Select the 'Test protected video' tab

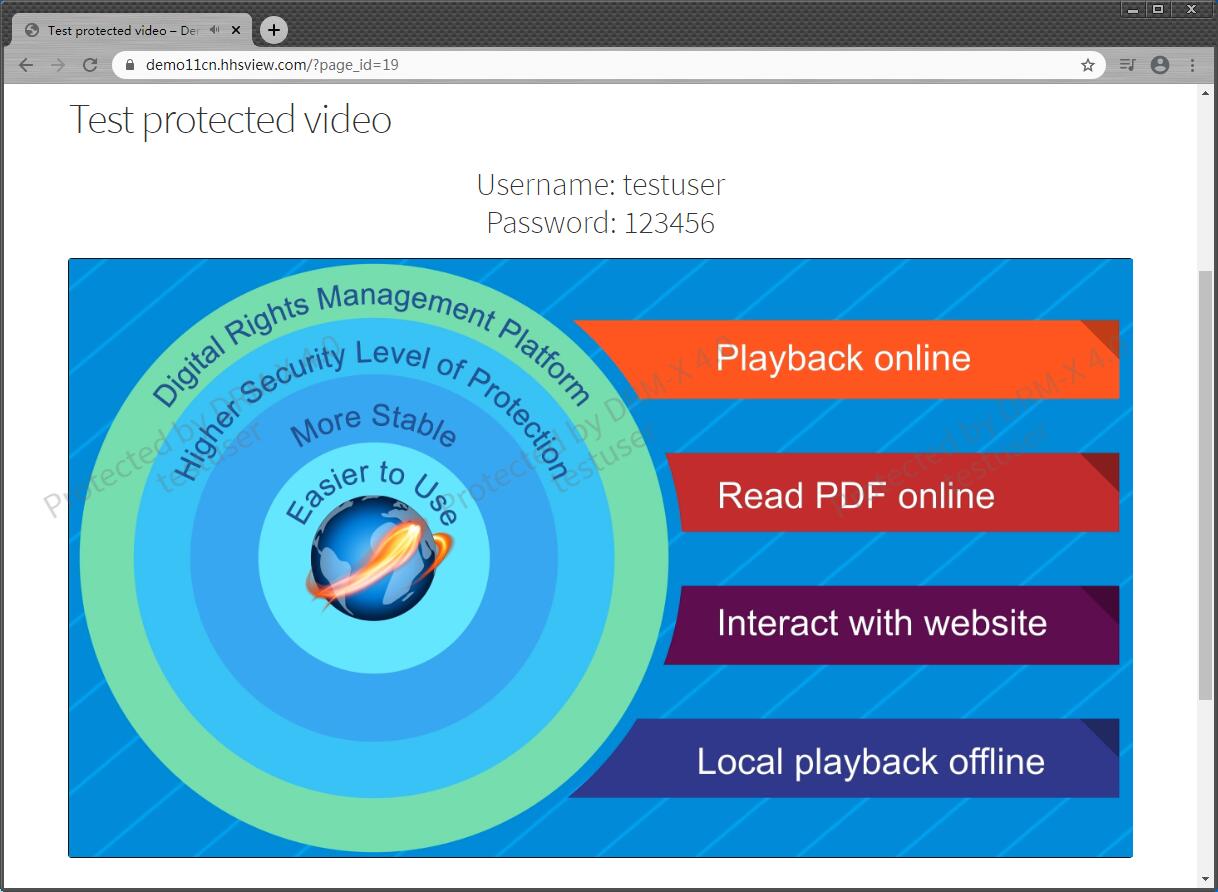pyautogui.click(x=120, y=30)
